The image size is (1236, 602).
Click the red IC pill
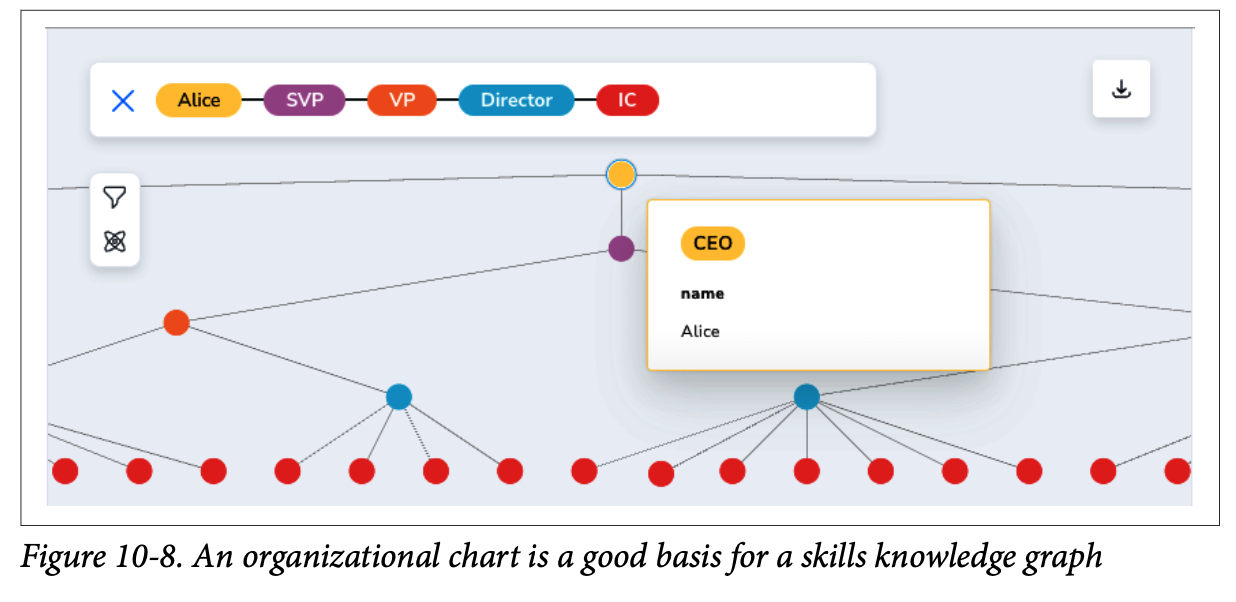[627, 100]
